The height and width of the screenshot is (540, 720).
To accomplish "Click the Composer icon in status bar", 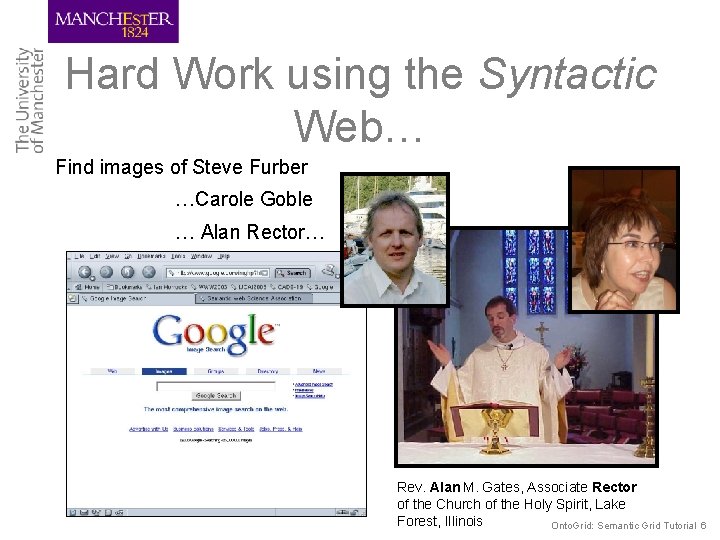I will pyautogui.click(x=96, y=512).
